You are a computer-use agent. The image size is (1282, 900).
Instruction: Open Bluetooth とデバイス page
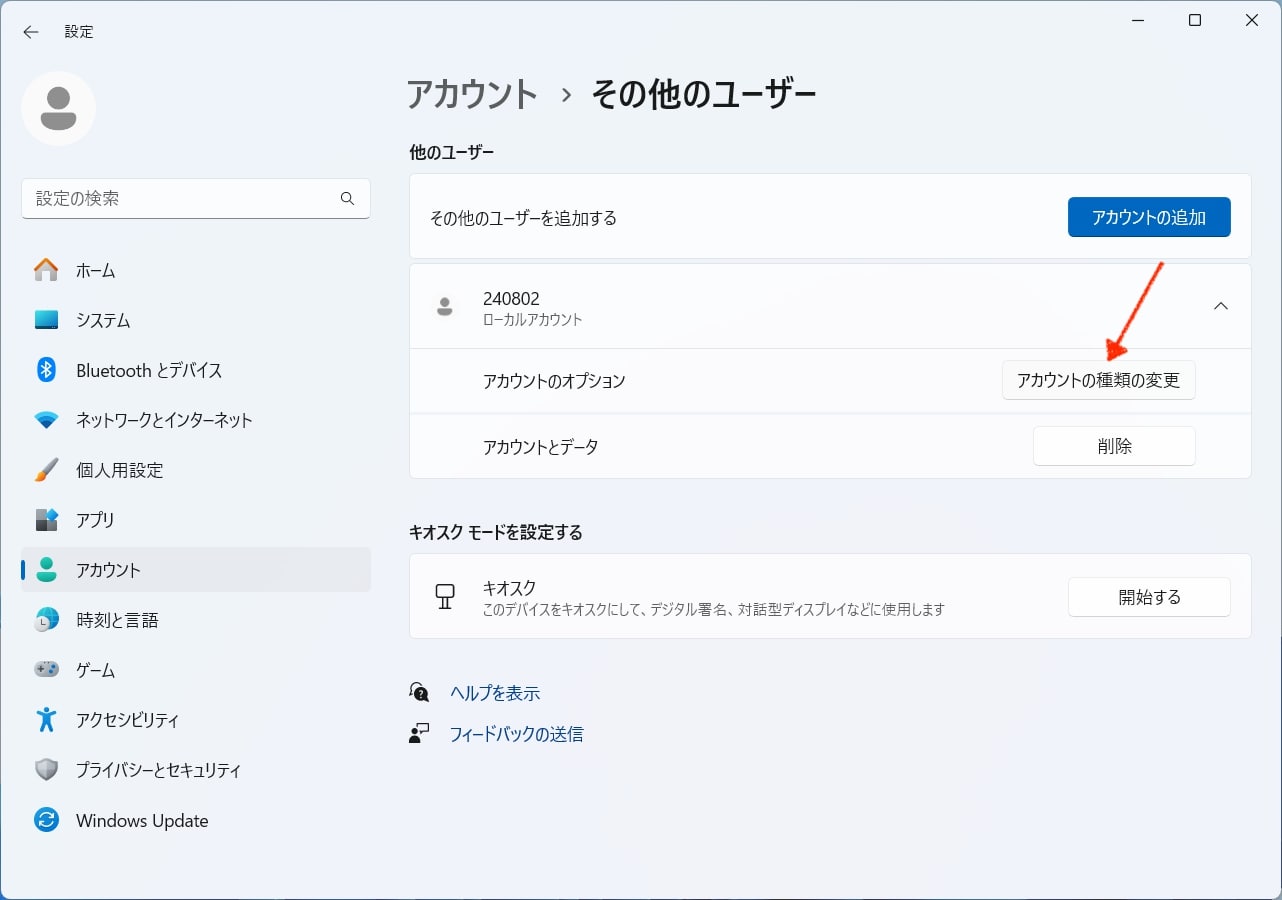[196, 370]
